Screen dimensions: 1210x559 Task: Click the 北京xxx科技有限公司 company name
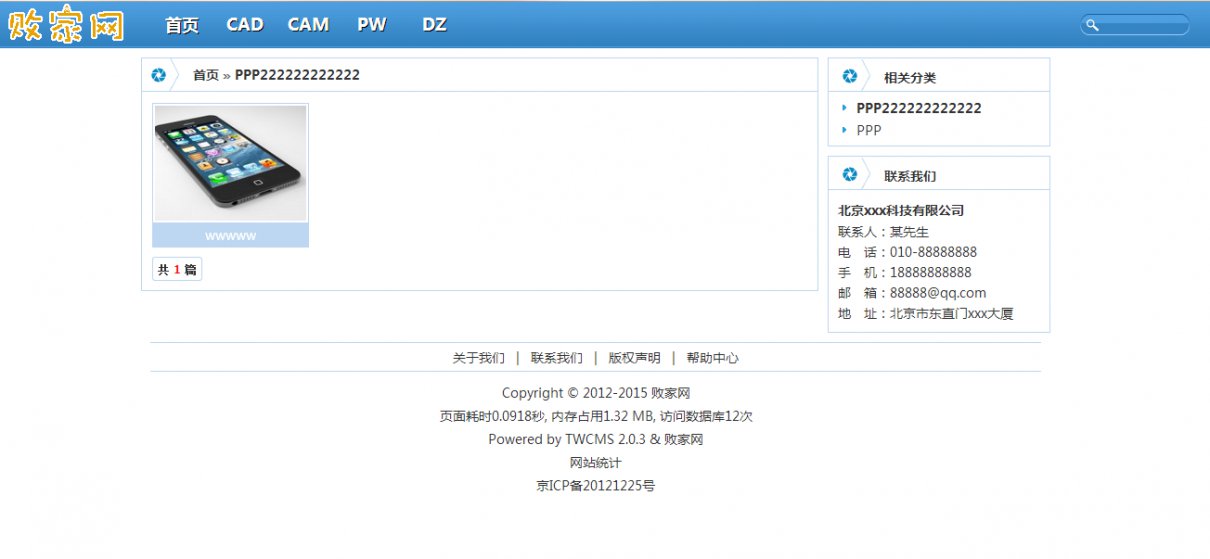click(901, 211)
